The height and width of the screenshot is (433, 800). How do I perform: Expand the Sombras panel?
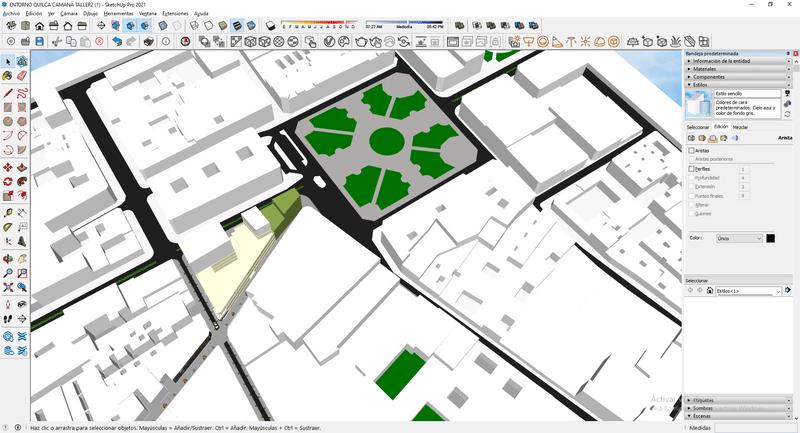[738, 409]
